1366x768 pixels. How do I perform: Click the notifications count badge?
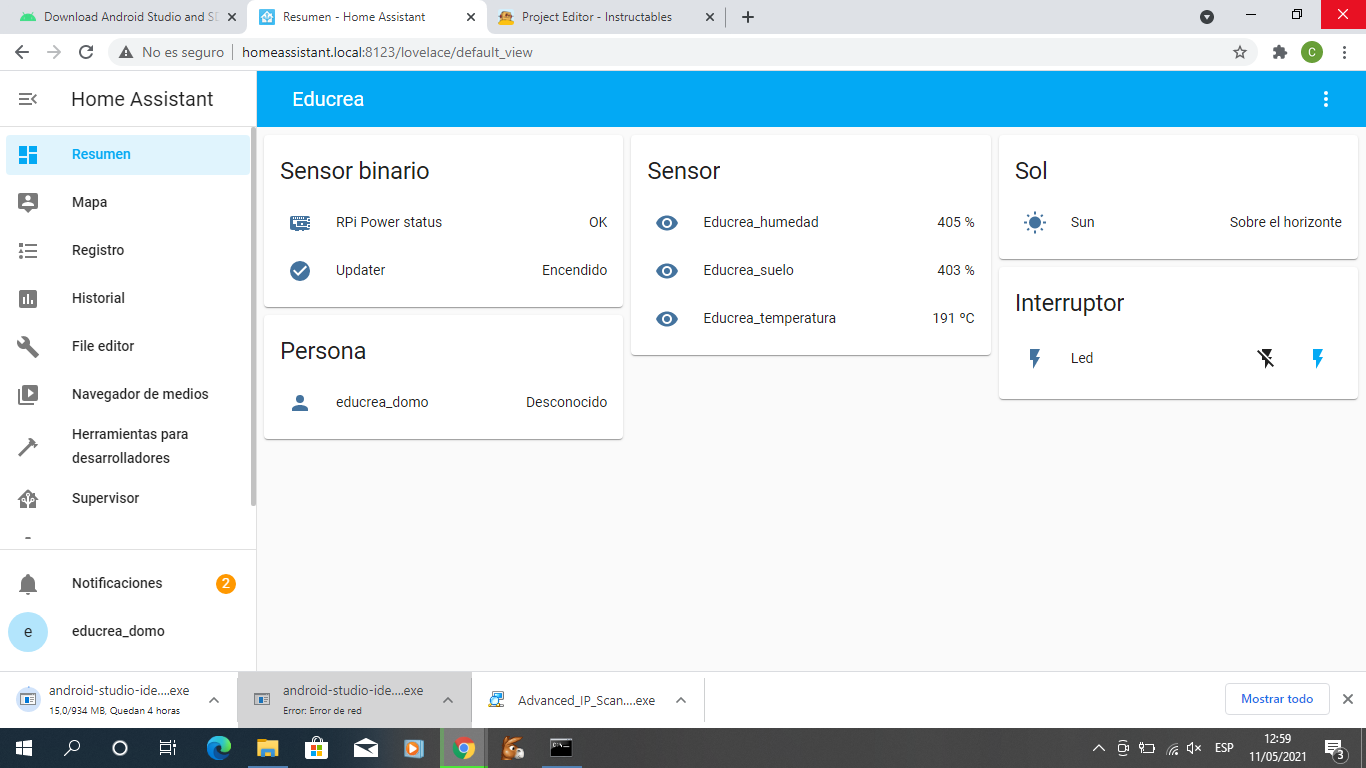click(226, 583)
